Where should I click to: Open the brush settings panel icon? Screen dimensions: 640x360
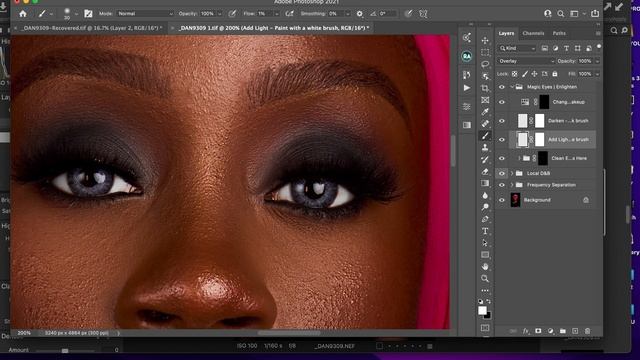tap(88, 14)
